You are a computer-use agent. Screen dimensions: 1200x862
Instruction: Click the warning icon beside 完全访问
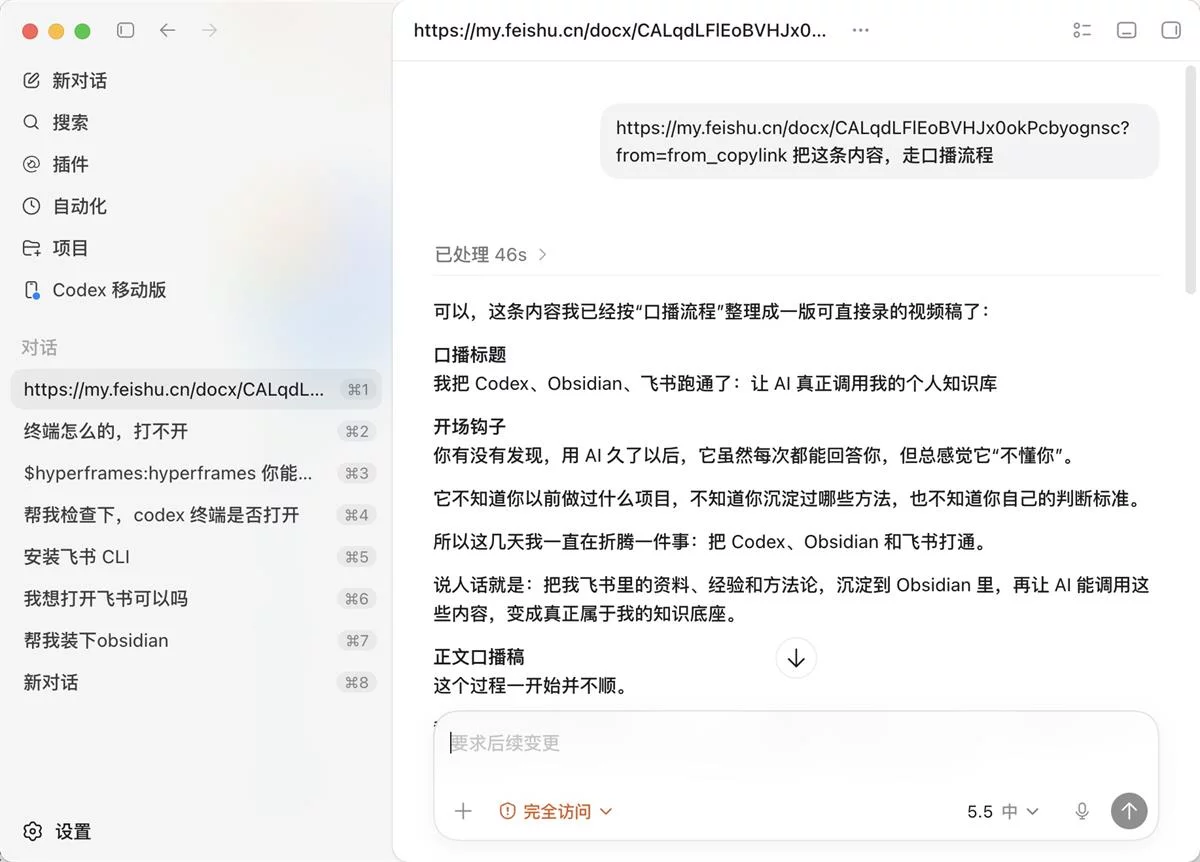(x=507, y=811)
